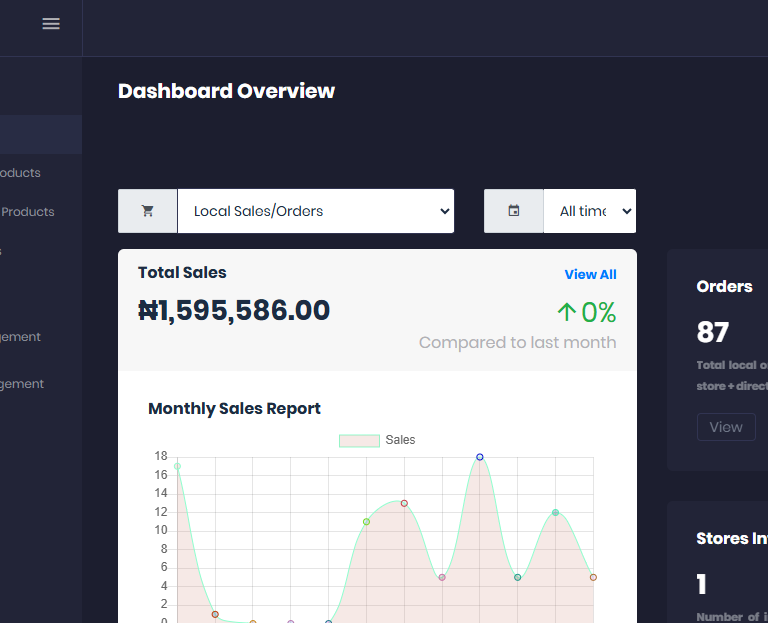Screen dimensions: 768x623
Task: Select the lower management item in sidebar
Action: pyautogui.click(x=20, y=384)
